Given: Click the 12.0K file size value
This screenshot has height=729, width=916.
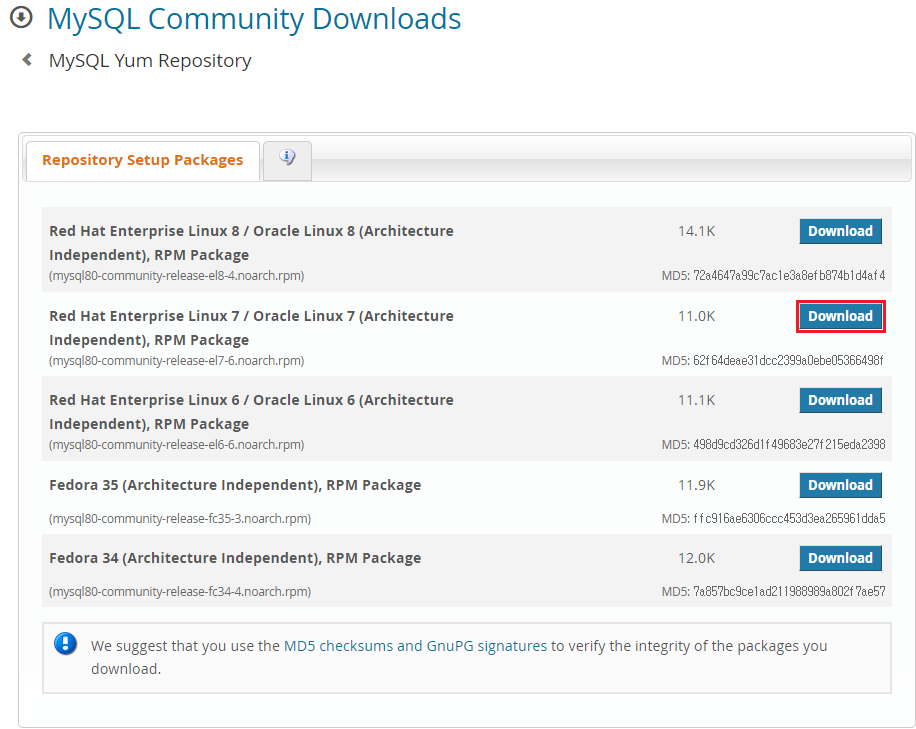Looking at the screenshot, I should tap(696, 558).
